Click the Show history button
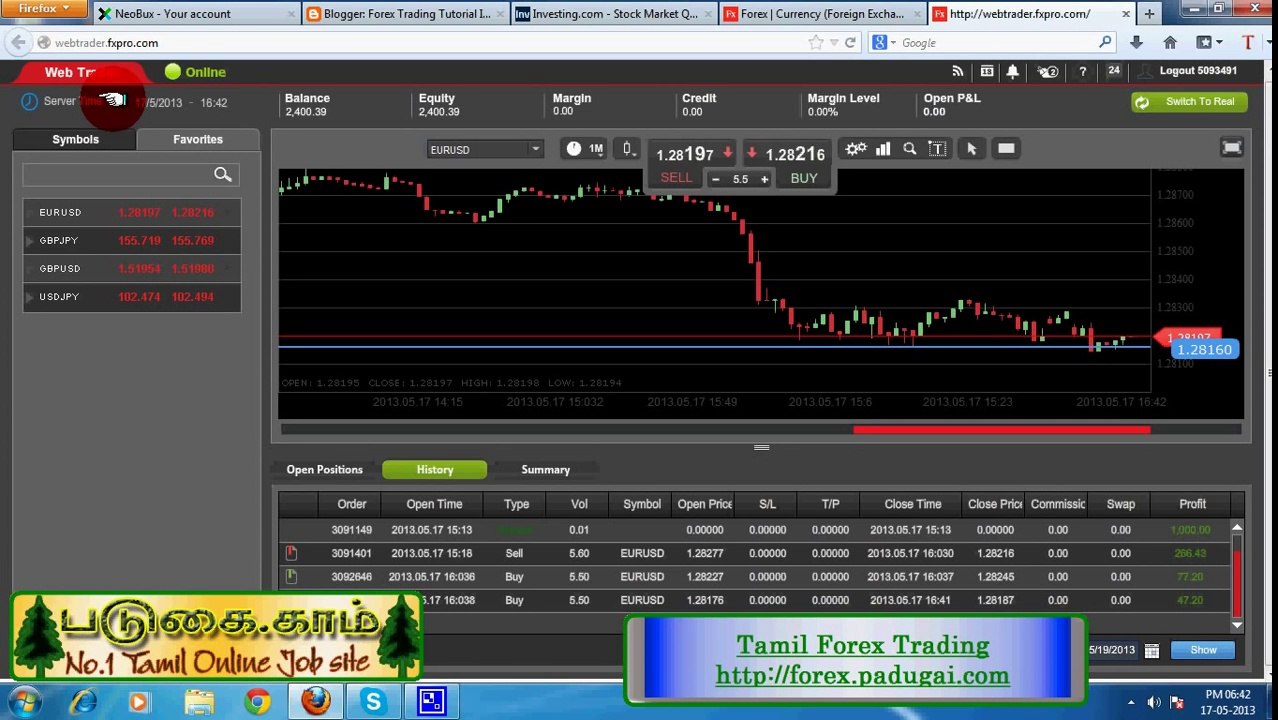 [1203, 650]
